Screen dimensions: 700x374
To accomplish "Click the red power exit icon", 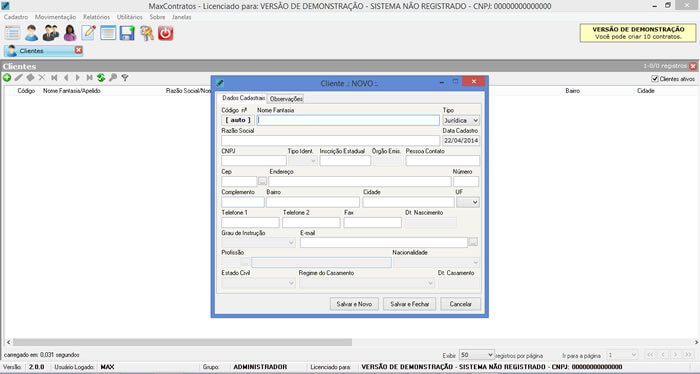I will click(166, 33).
